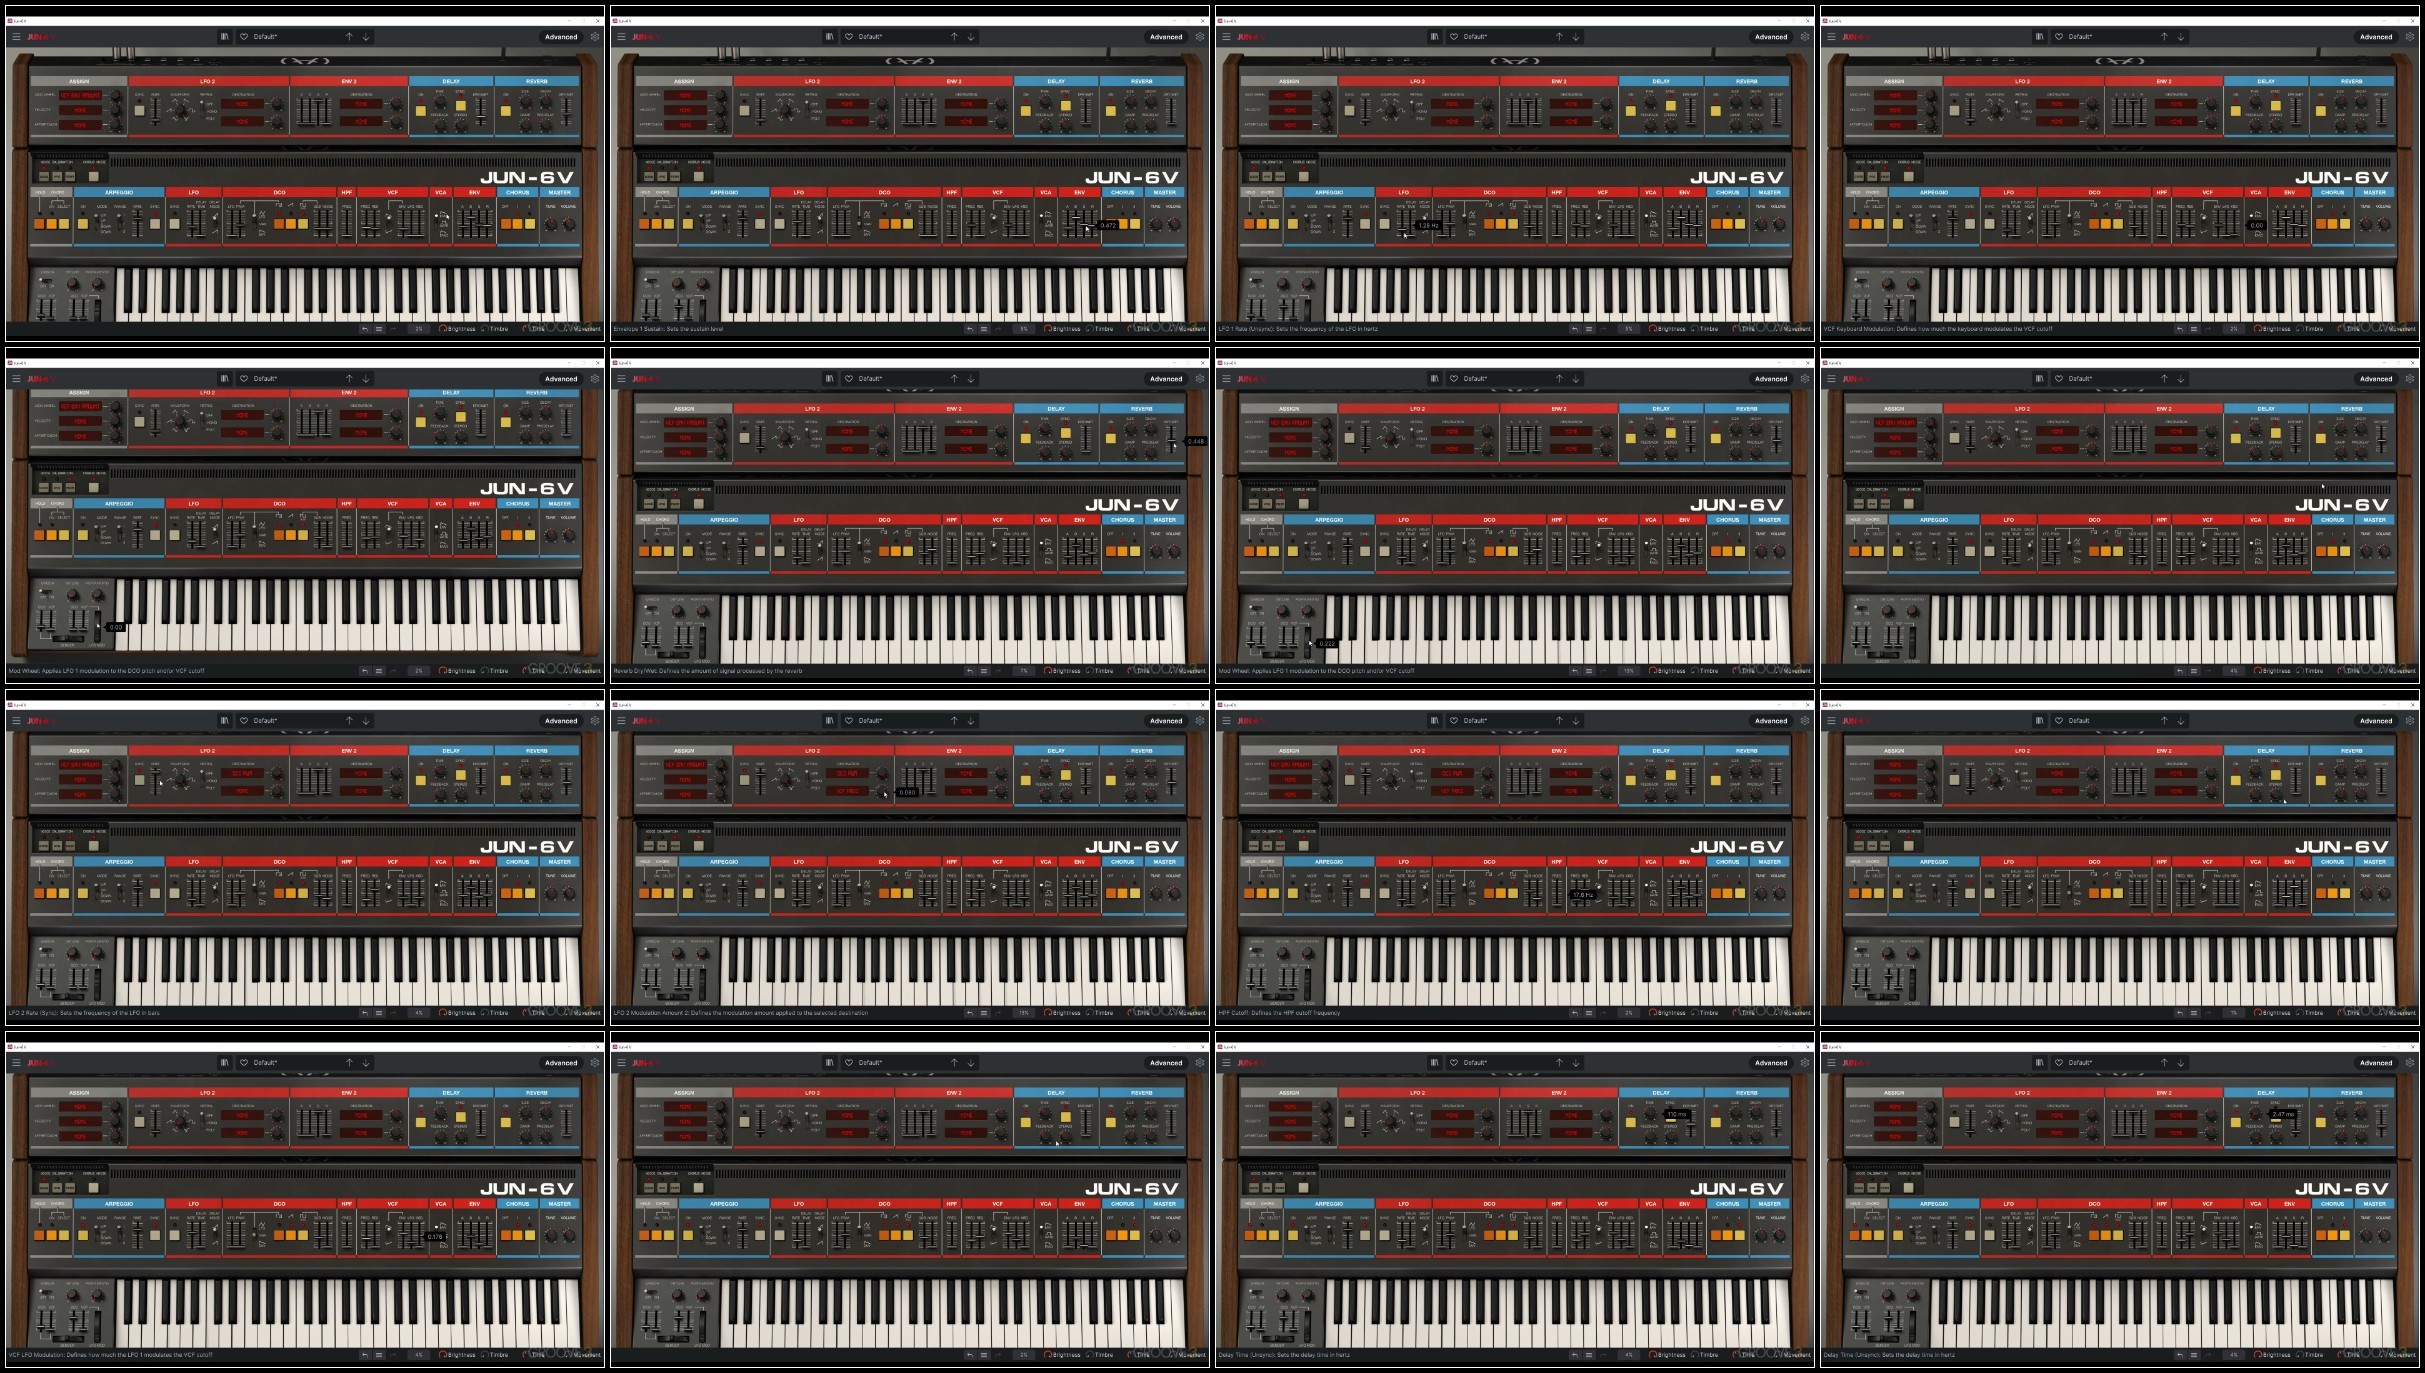Viewport: 2425px width, 1373px height.
Task: Select Chorus mode I button
Action: (x=518, y=224)
